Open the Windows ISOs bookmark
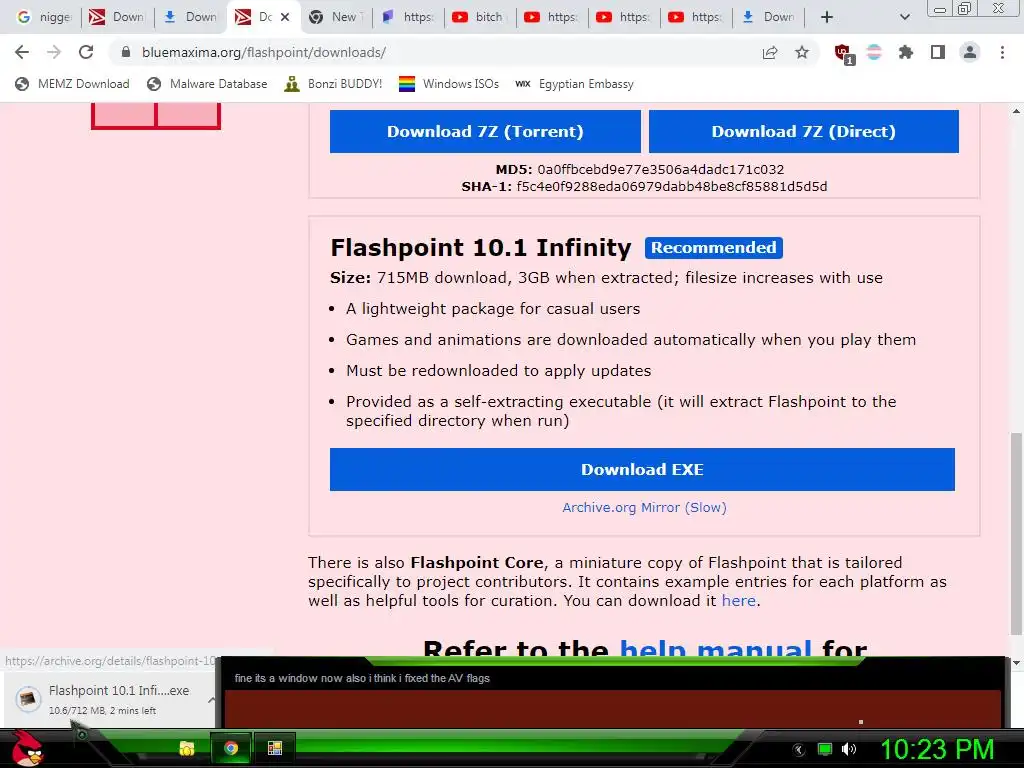The width and height of the screenshot is (1024, 768). [449, 84]
